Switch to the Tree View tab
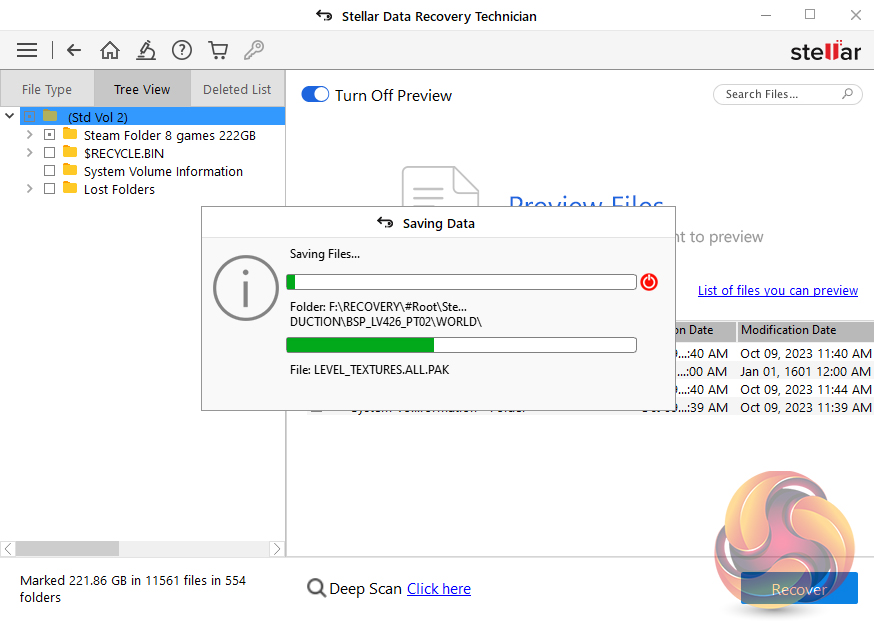The image size is (874, 621). [x=142, y=89]
